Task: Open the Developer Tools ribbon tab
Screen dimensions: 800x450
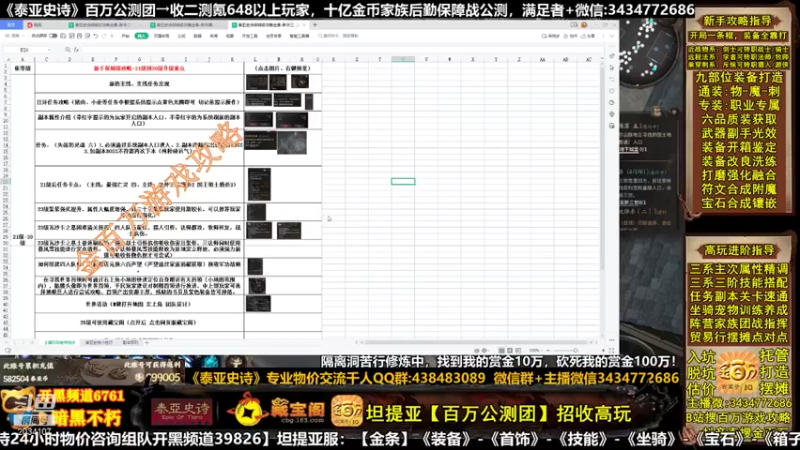Action: coord(249,36)
